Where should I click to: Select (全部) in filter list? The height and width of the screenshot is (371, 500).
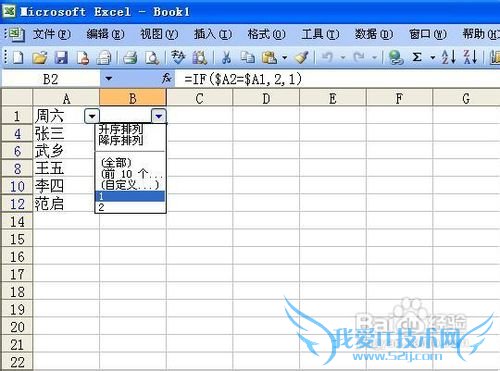click(131, 163)
